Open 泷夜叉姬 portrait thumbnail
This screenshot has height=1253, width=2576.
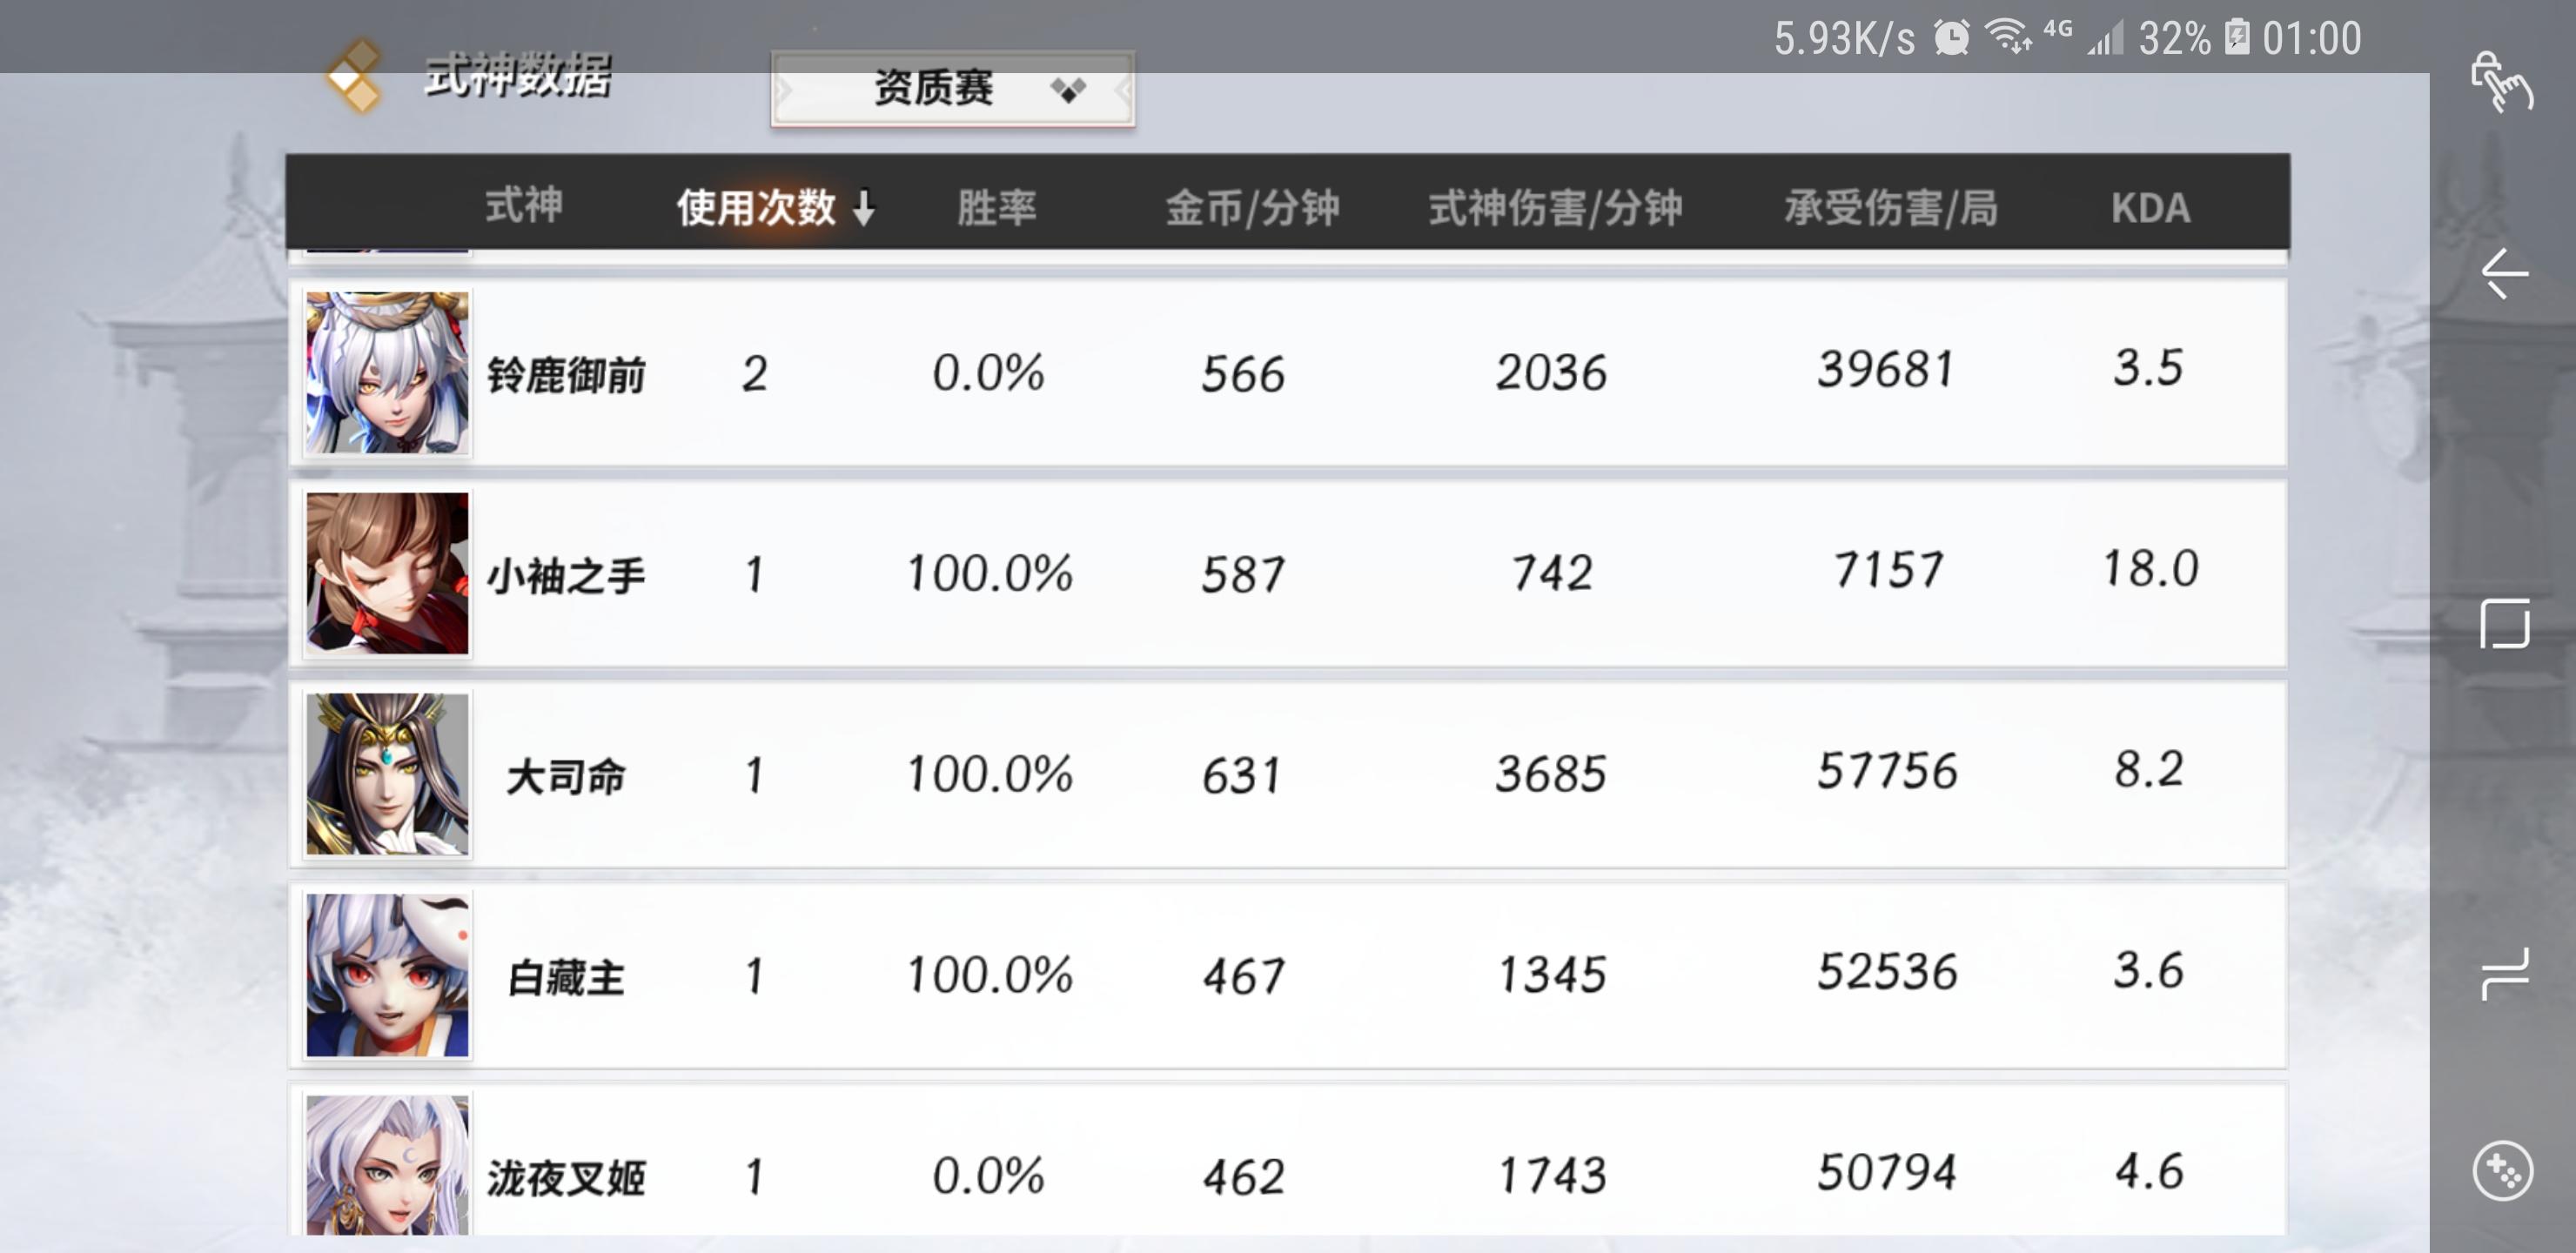click(x=387, y=1166)
